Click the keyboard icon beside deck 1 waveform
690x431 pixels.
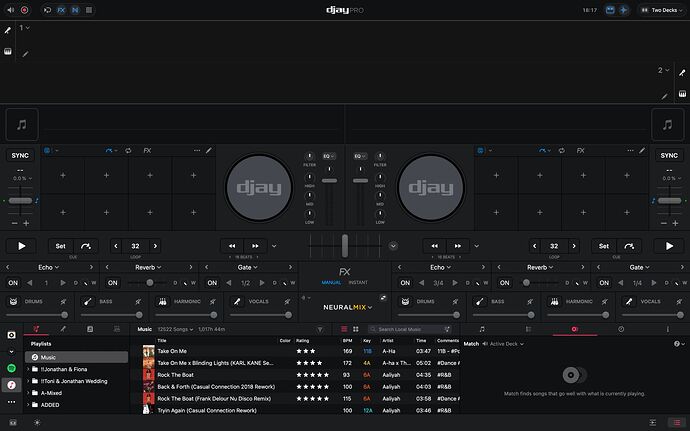7,51
